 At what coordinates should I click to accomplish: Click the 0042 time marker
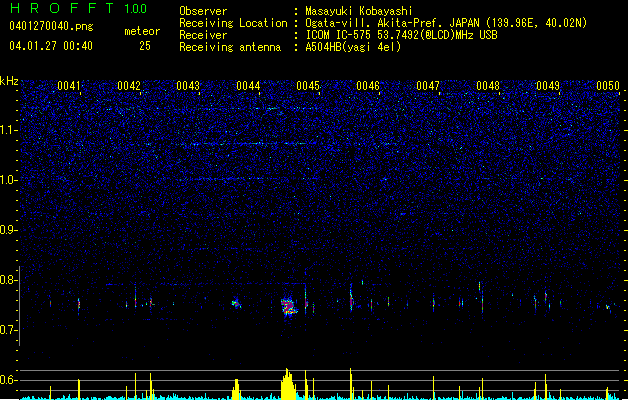[x=129, y=86]
